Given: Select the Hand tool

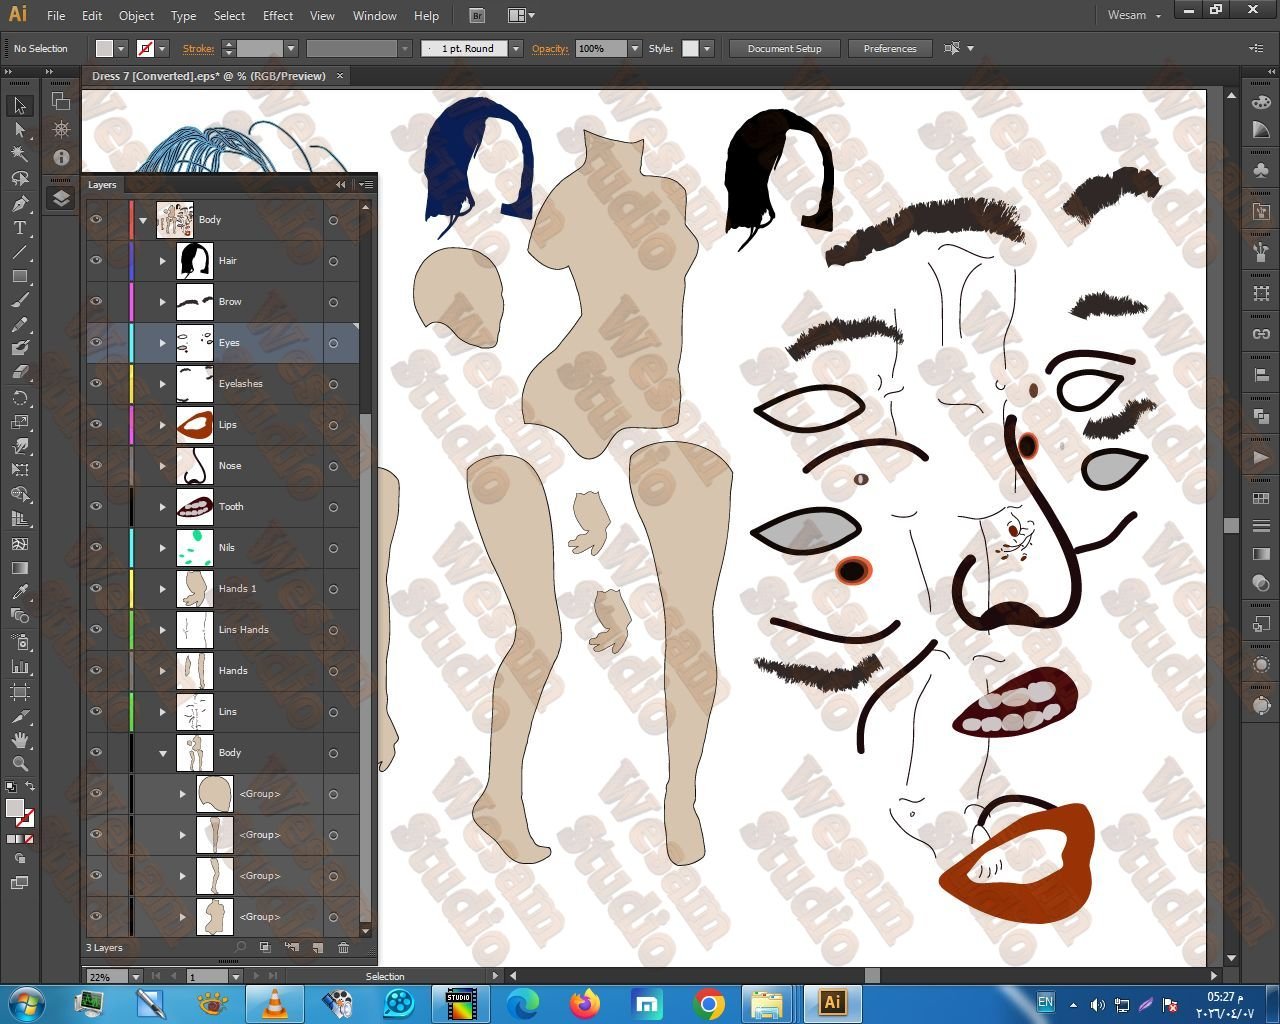Looking at the screenshot, I should point(20,740).
